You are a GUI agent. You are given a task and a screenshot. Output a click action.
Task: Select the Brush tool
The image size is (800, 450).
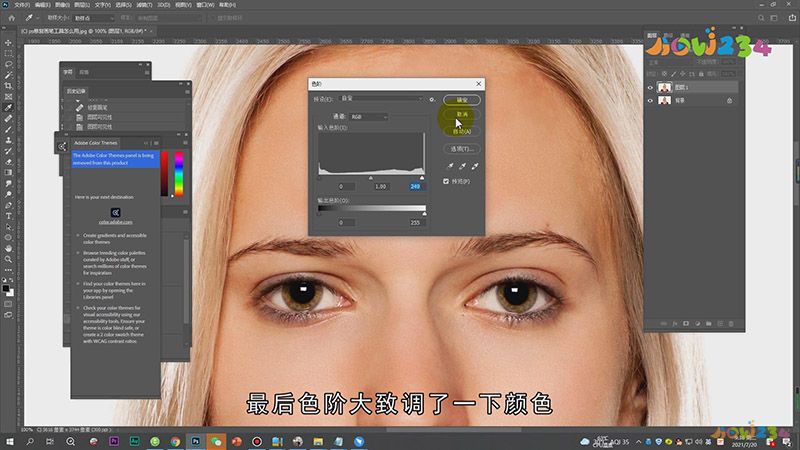point(8,129)
